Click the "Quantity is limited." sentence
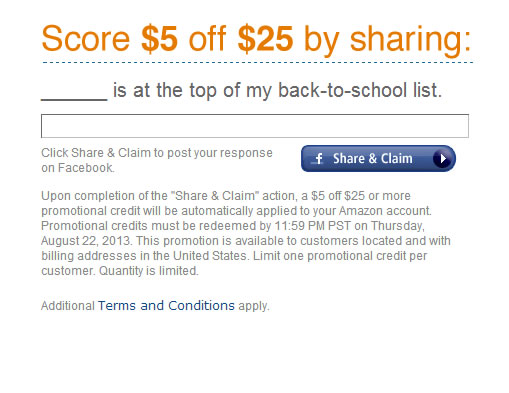The image size is (509, 393). (x=149, y=271)
